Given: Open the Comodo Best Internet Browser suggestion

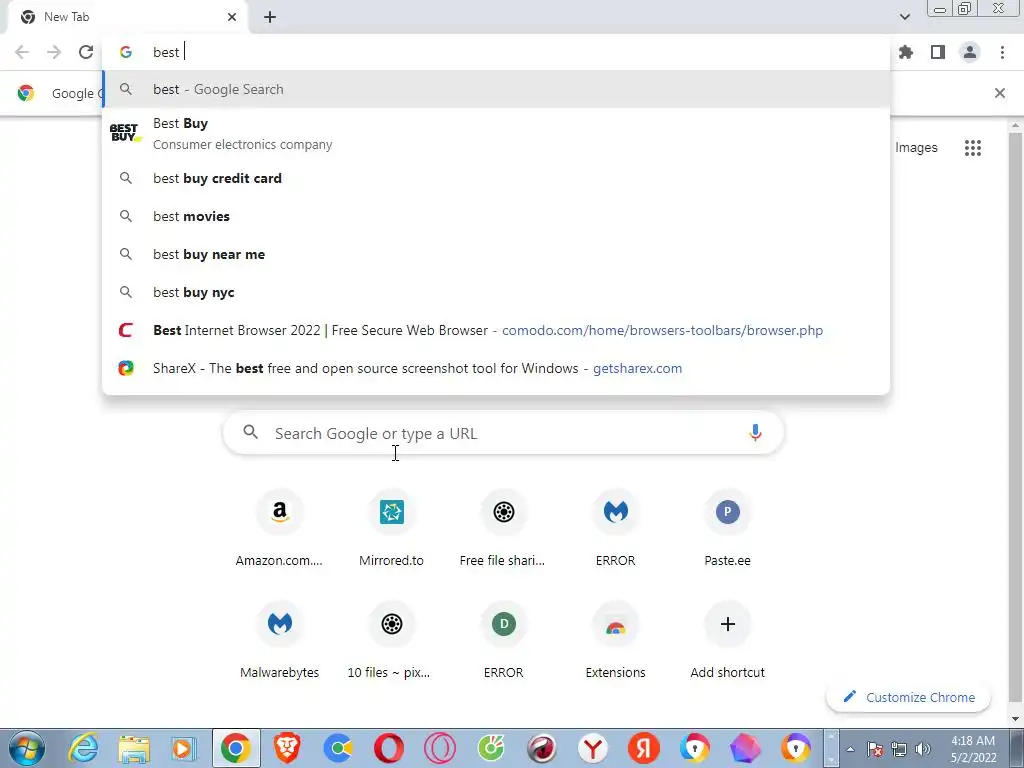Looking at the screenshot, I should [496, 330].
